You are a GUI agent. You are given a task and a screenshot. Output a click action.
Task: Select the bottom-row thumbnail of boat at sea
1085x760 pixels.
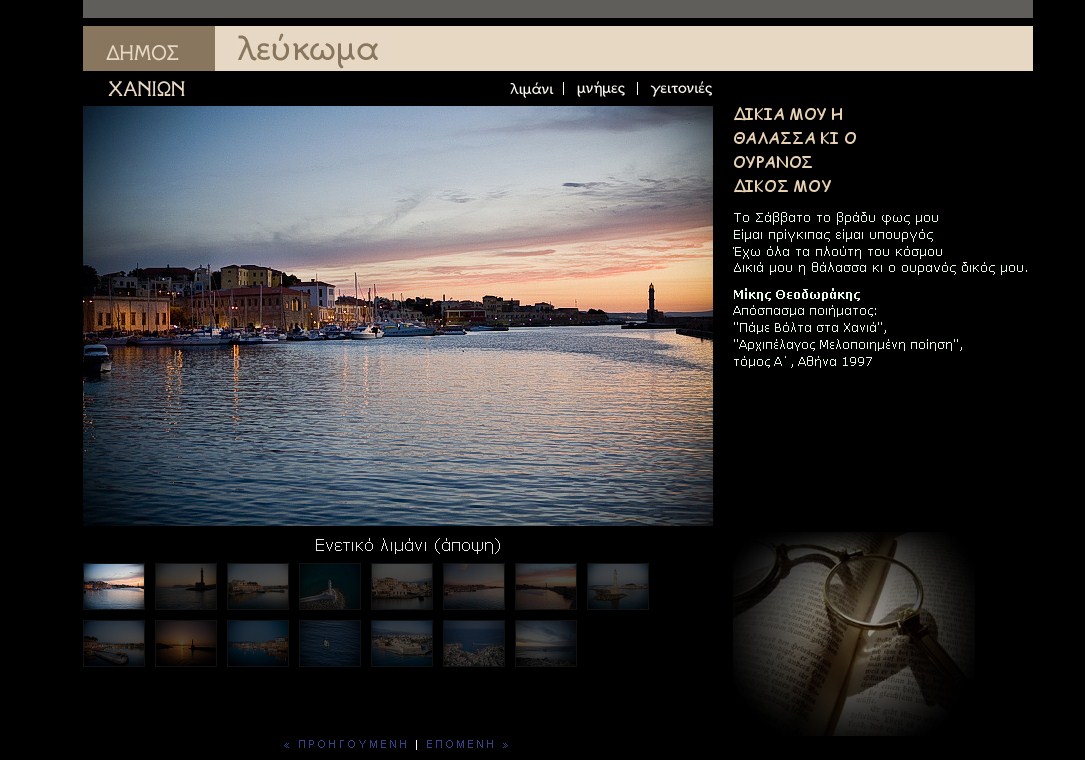click(x=330, y=643)
